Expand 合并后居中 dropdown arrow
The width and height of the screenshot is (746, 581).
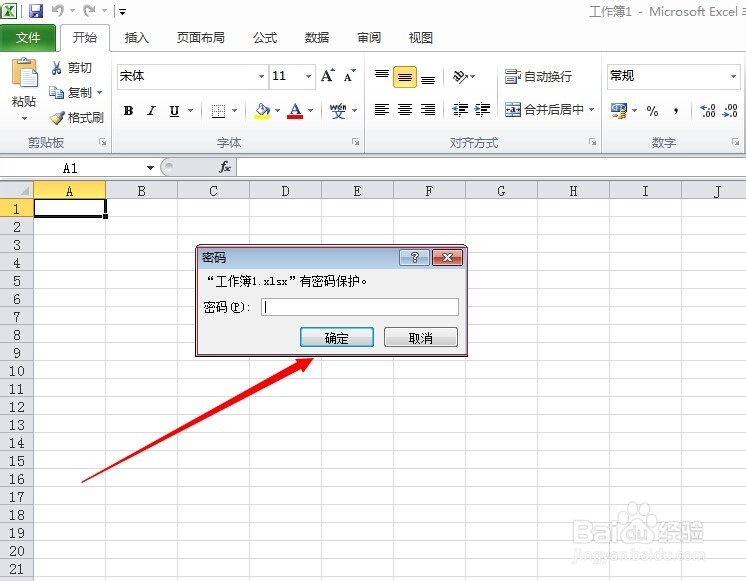tap(591, 110)
